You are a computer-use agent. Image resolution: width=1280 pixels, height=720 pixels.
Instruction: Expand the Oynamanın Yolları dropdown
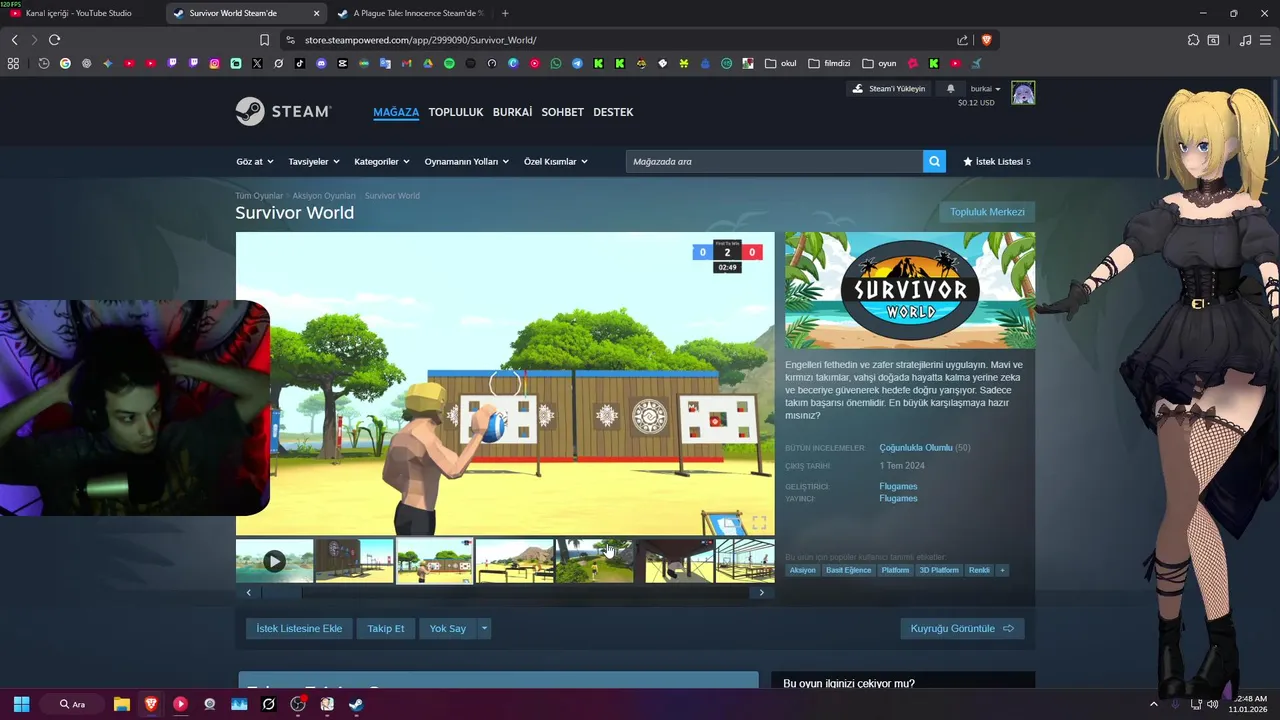tap(466, 161)
